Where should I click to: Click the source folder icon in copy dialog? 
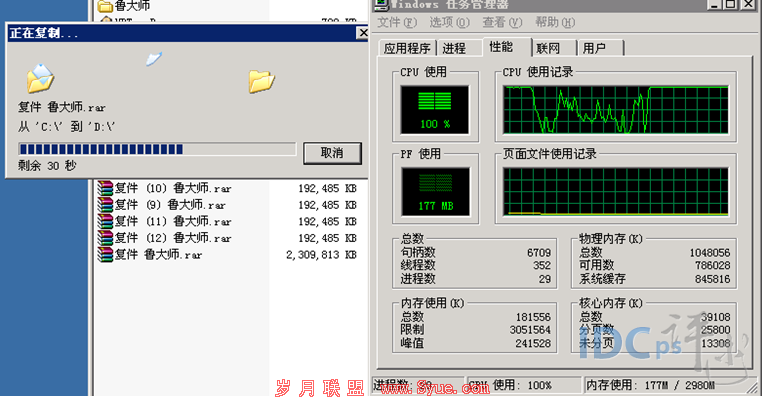(x=40, y=78)
